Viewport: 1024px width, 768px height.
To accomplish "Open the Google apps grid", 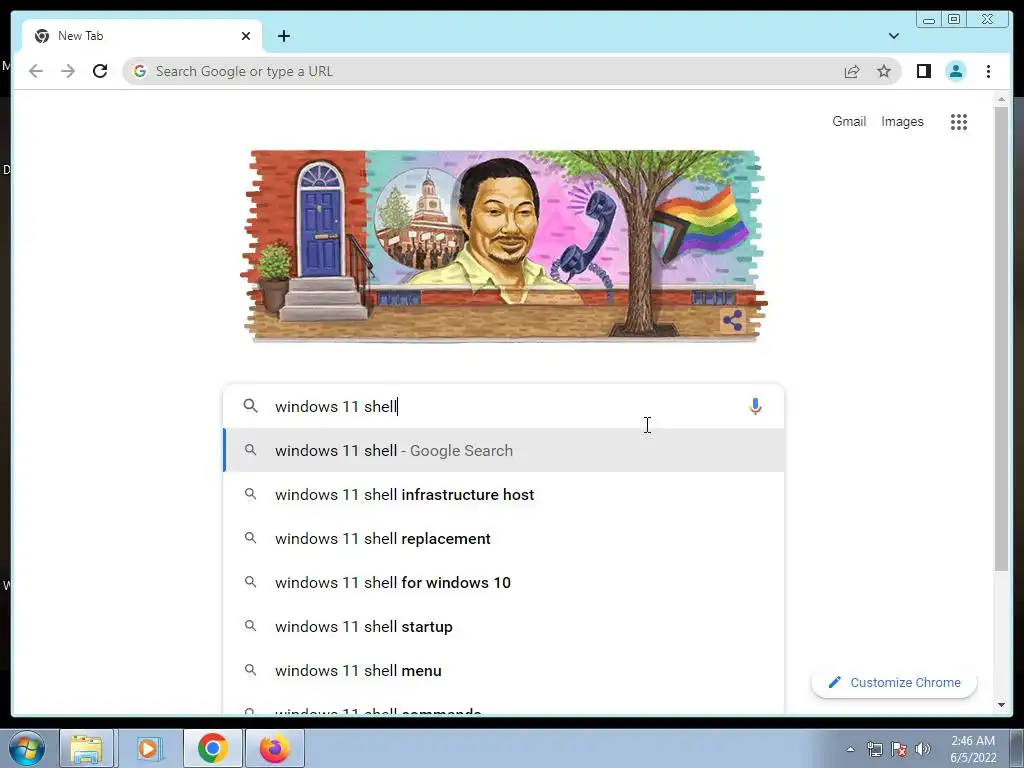I will click(959, 121).
